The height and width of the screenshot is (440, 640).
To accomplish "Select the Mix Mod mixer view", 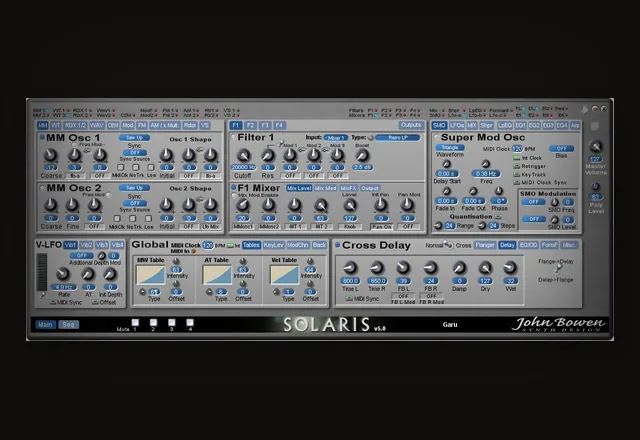I will click(325, 188).
